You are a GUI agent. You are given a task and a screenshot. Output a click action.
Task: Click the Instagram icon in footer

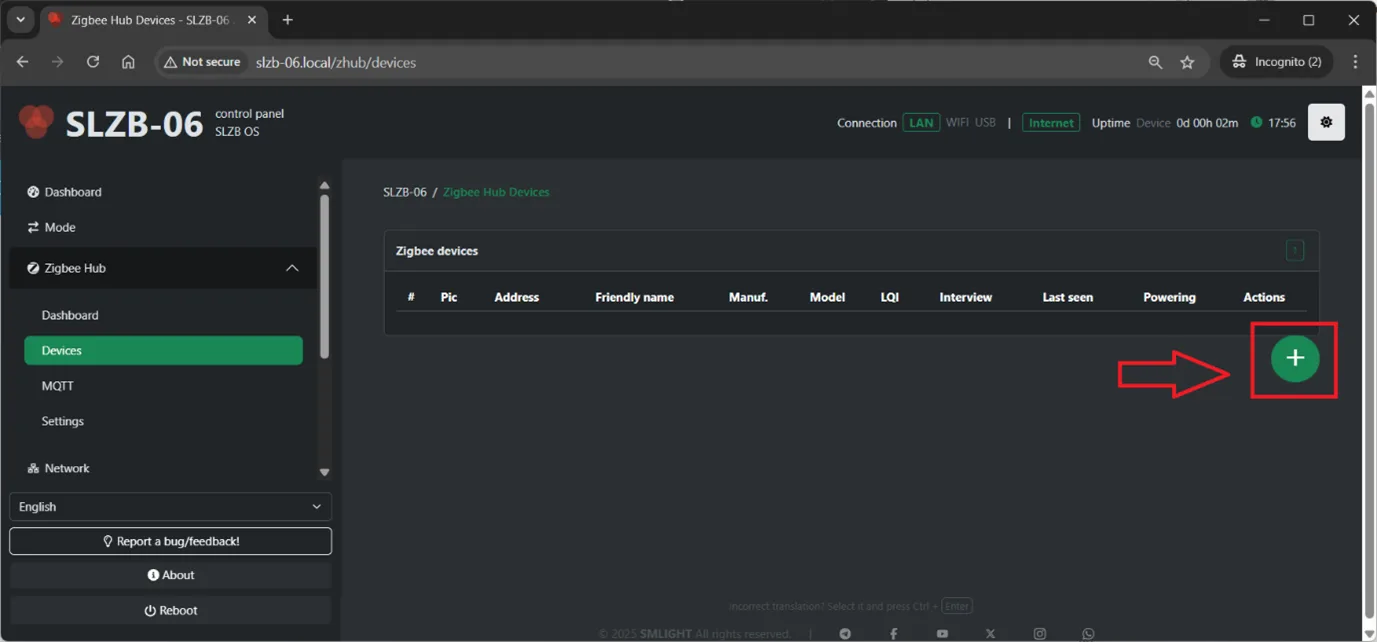pyautogui.click(x=1039, y=634)
